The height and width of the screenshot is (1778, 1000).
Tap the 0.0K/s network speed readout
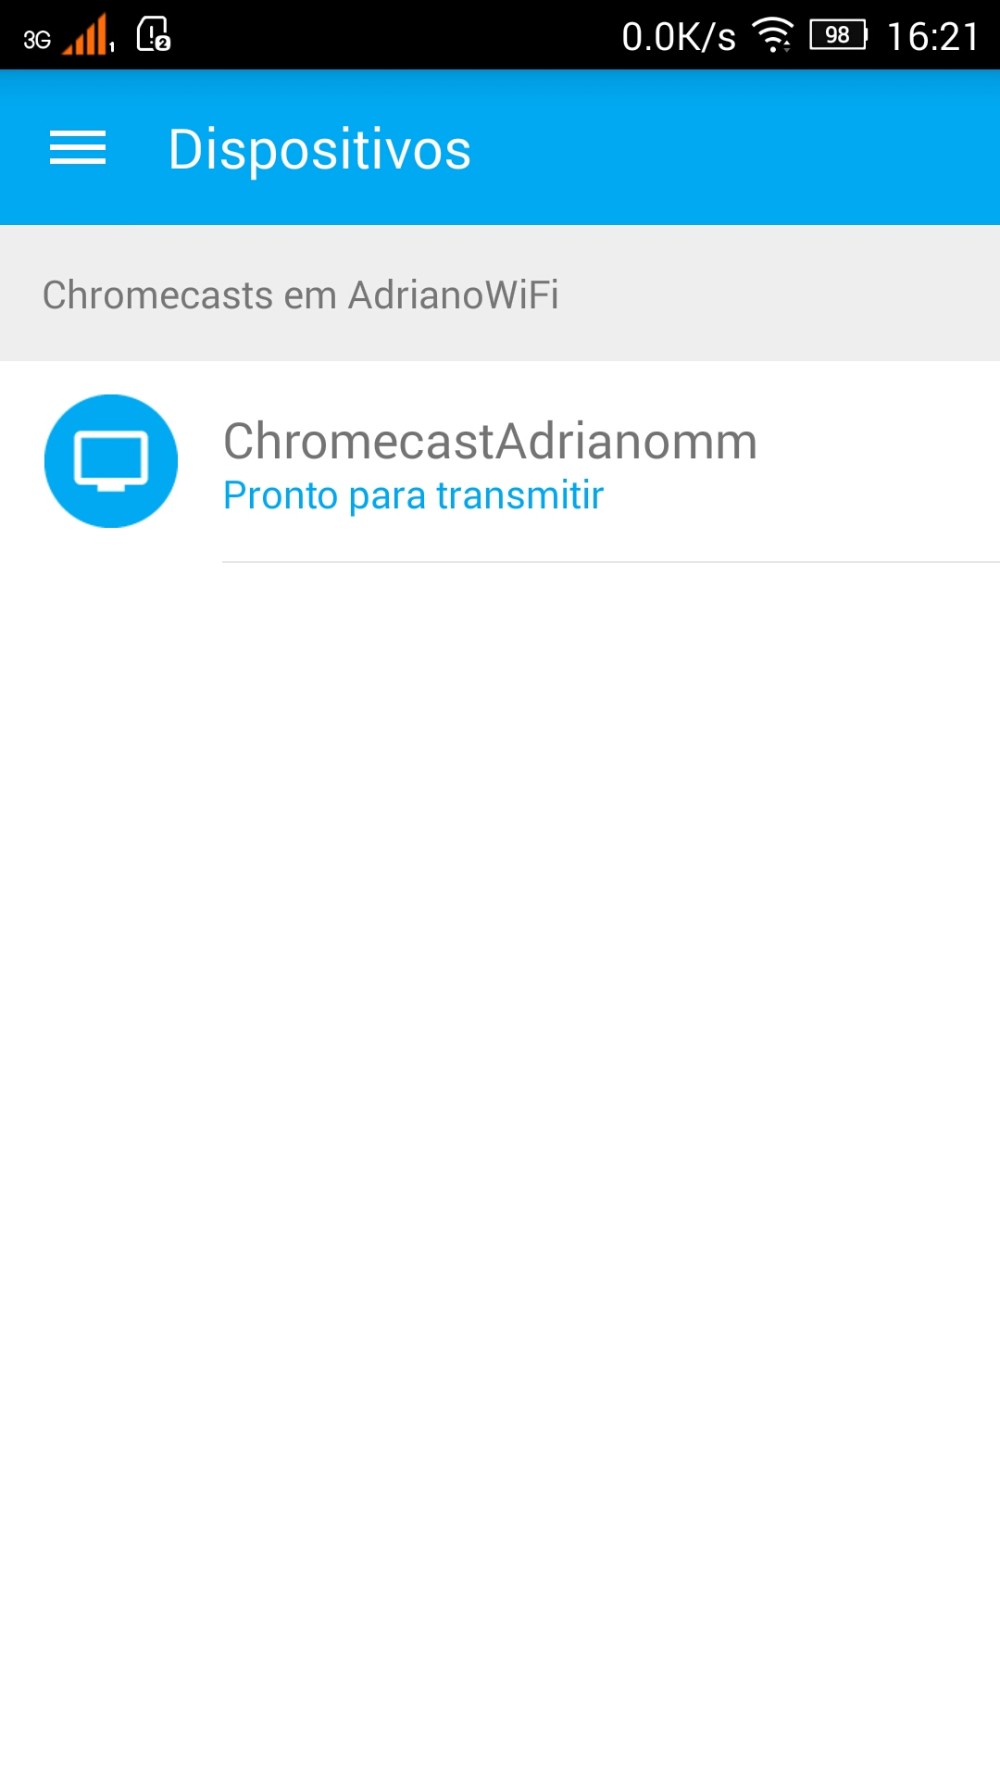coord(678,37)
